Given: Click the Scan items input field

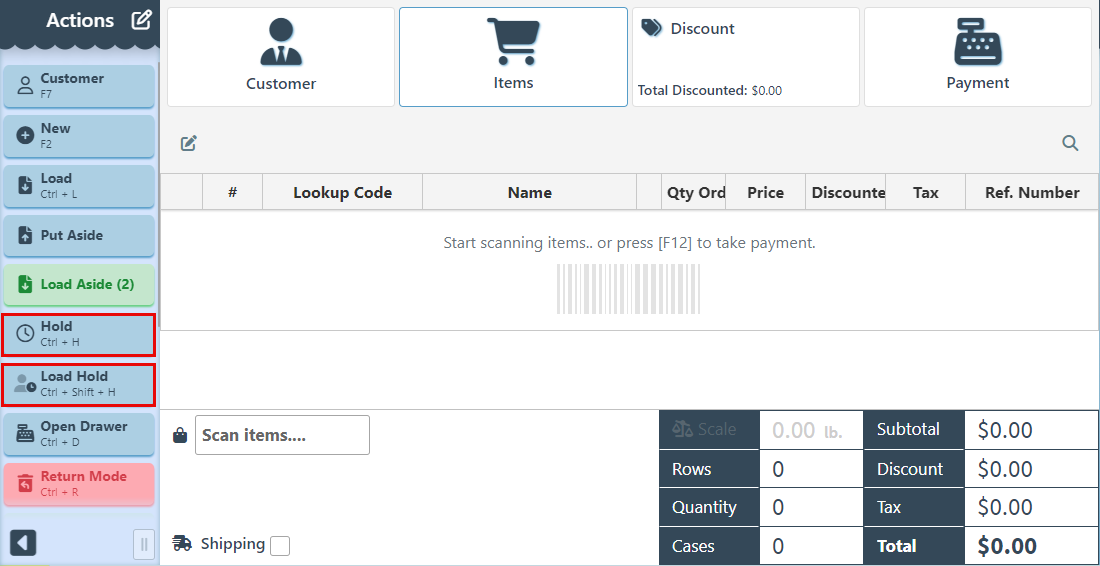Looking at the screenshot, I should click(282, 435).
